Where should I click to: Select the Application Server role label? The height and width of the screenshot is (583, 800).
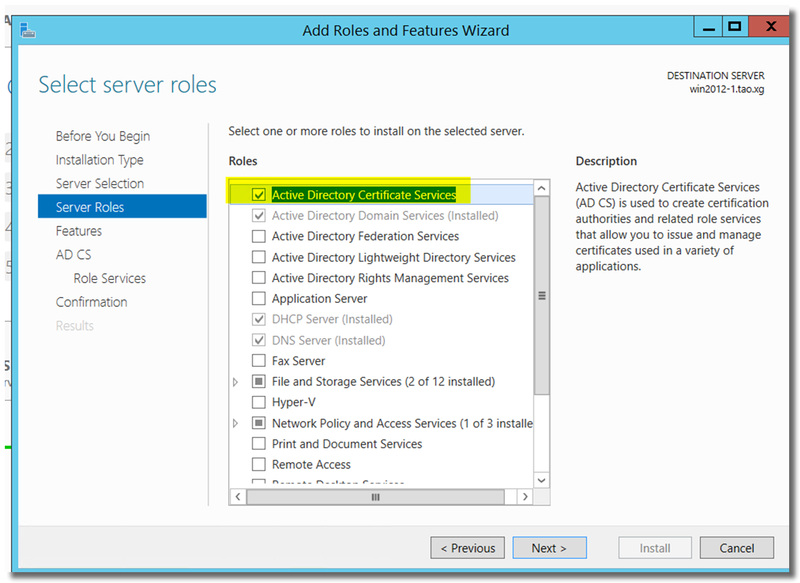(319, 298)
